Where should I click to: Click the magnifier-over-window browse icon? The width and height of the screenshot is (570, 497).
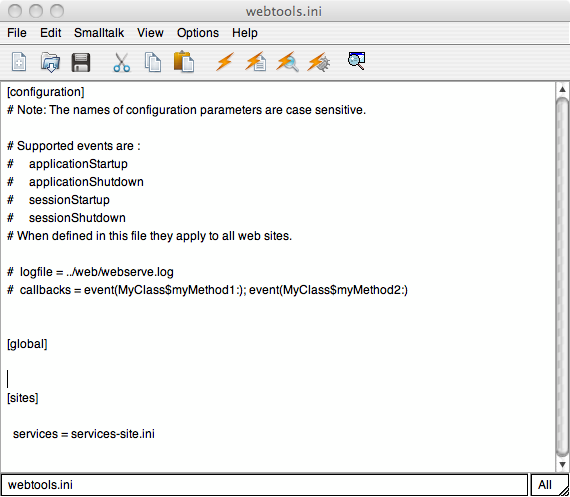pos(356,60)
